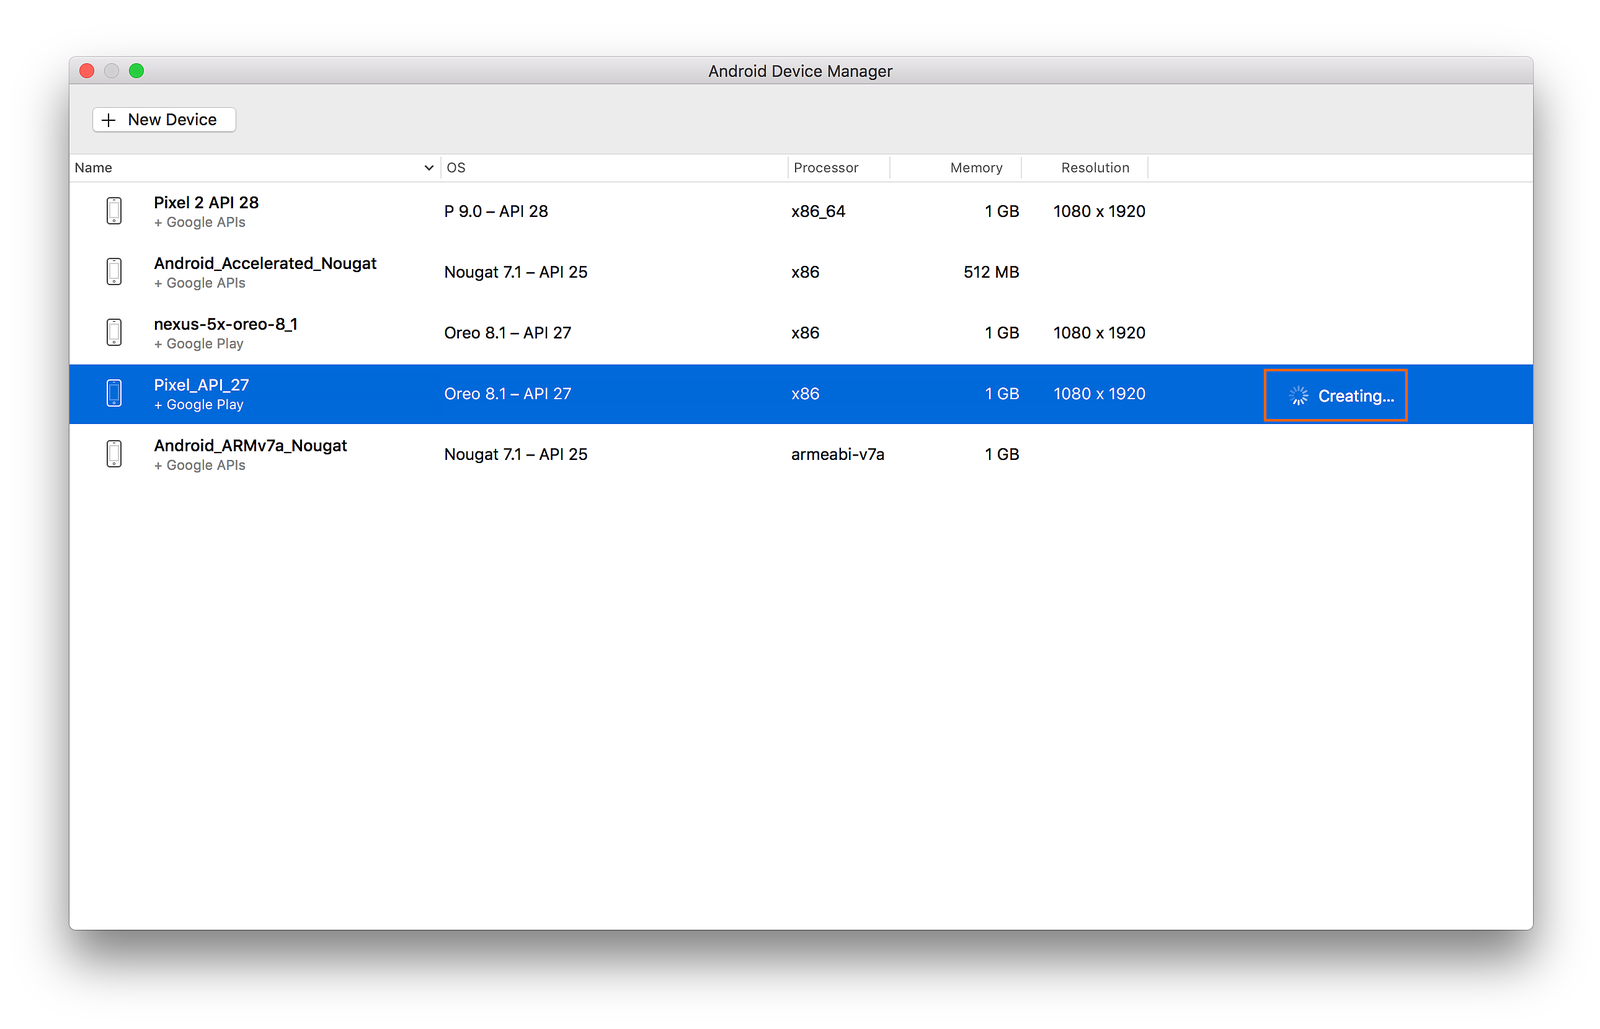The width and height of the screenshot is (1600, 1029).
Task: Select the Android_ARMv7a_Nougat device name
Action: click(x=250, y=446)
